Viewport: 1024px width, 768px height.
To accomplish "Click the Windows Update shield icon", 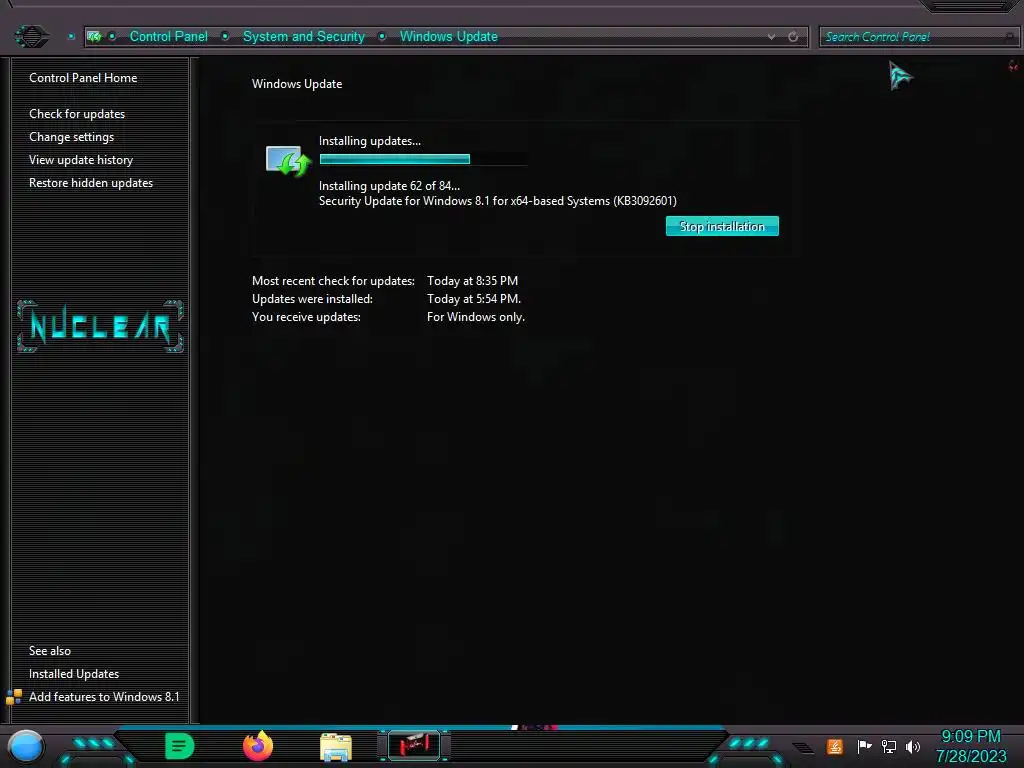I will [287, 161].
